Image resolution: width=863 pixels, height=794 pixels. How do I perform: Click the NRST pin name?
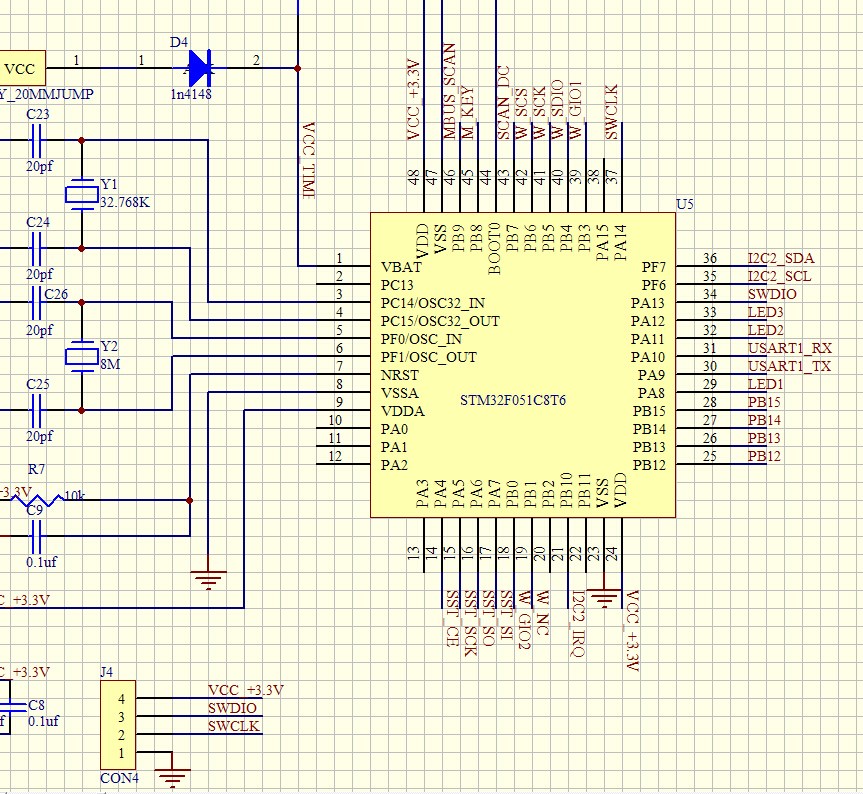click(400, 375)
